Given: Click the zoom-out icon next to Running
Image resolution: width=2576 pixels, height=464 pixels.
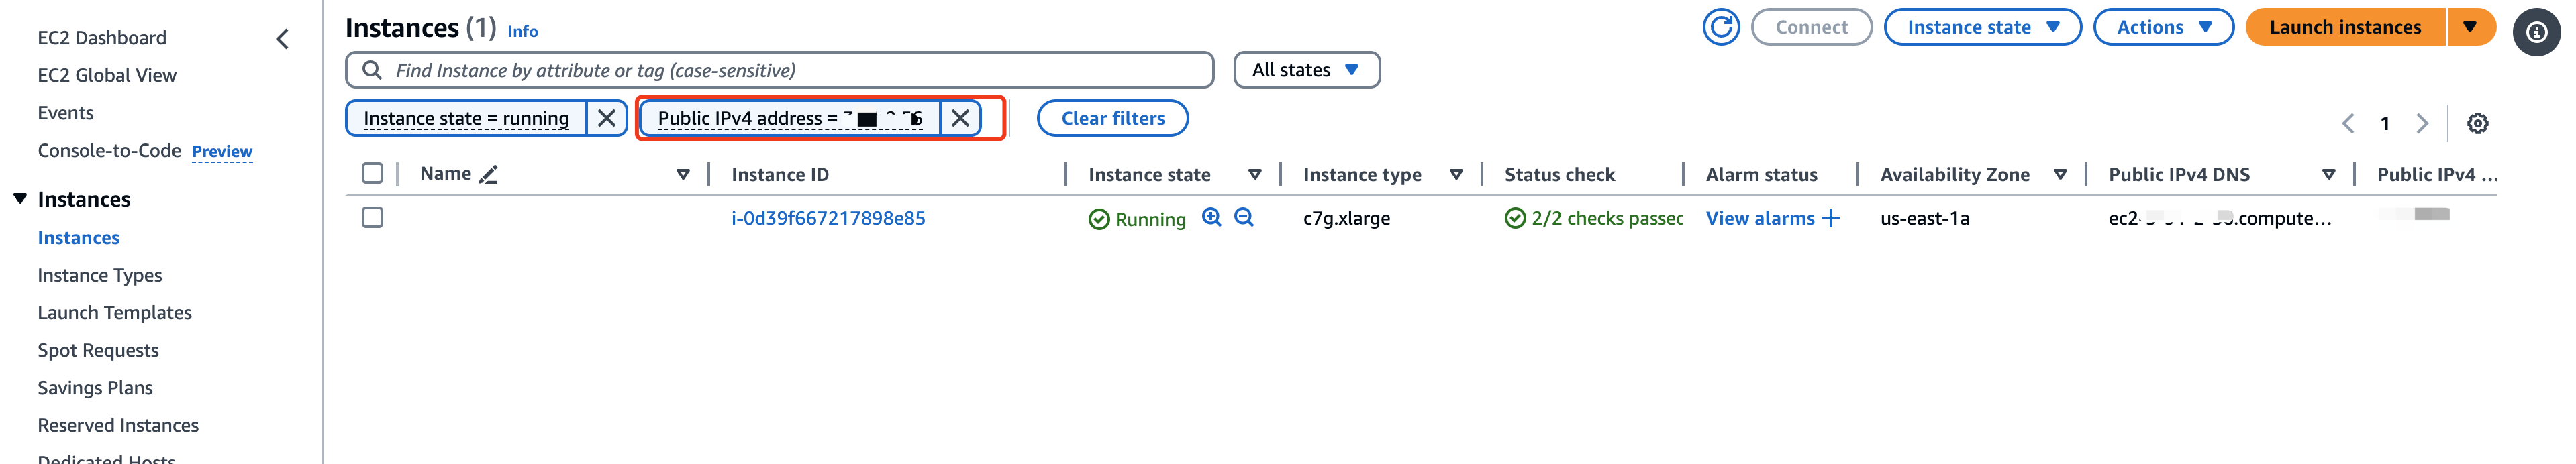Looking at the screenshot, I should (1244, 217).
